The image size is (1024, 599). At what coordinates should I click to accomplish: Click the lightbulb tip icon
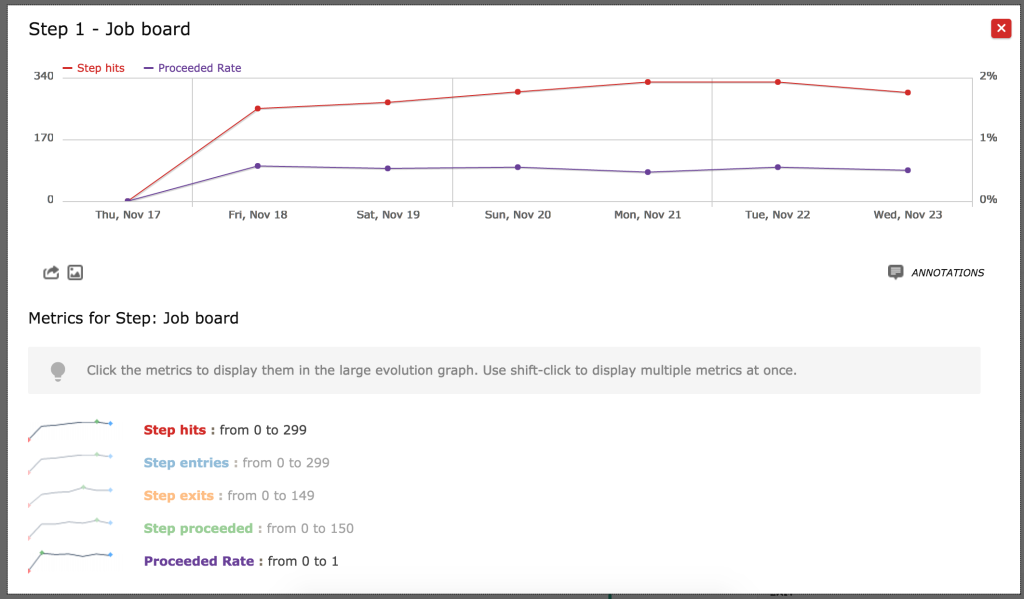pos(58,370)
